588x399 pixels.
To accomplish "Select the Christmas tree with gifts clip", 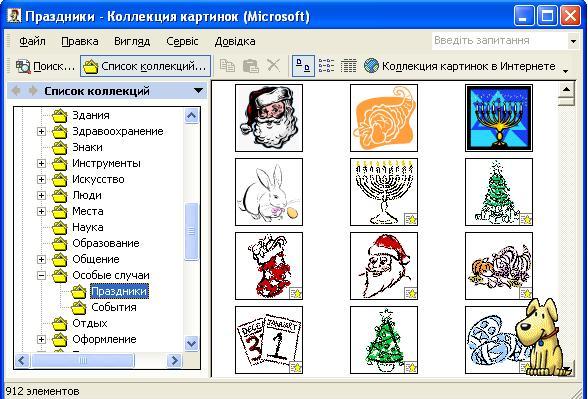I will (x=499, y=192).
